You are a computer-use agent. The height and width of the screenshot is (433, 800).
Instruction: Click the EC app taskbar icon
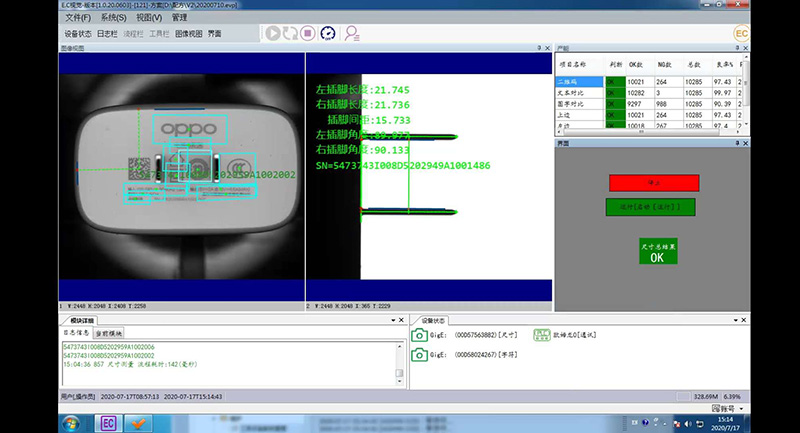[x=108, y=423]
